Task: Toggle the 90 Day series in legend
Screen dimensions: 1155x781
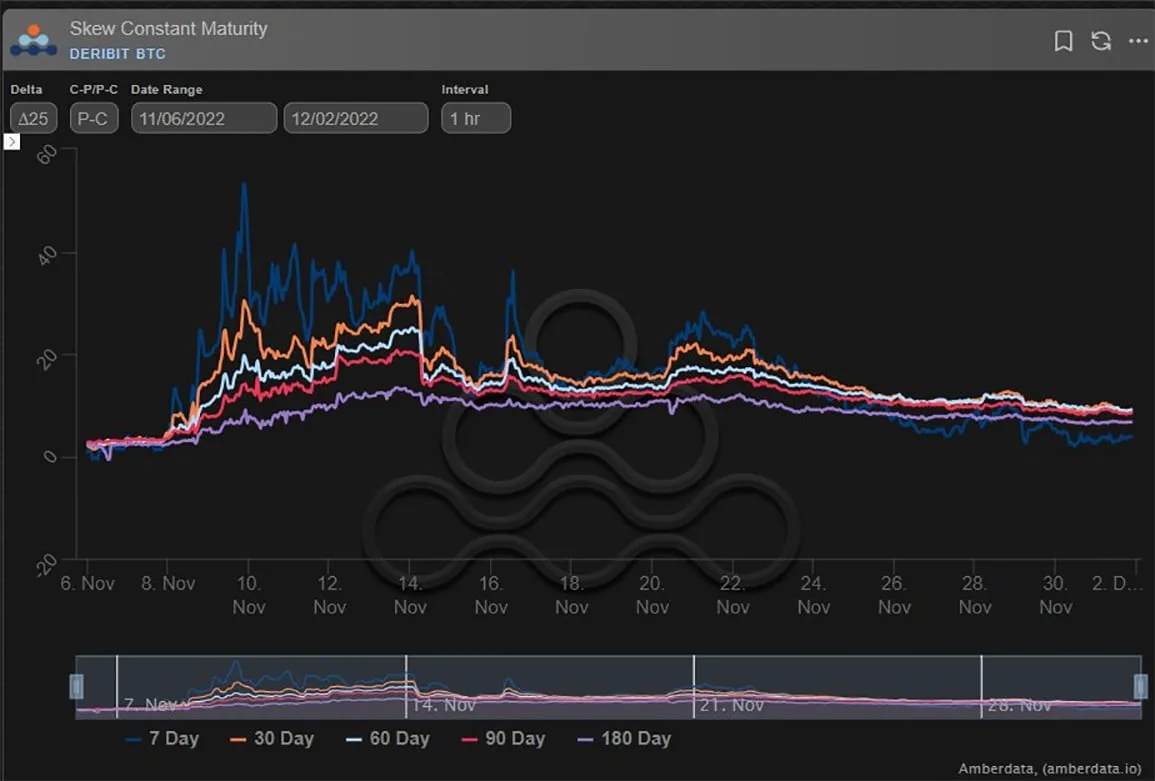Action: point(503,738)
